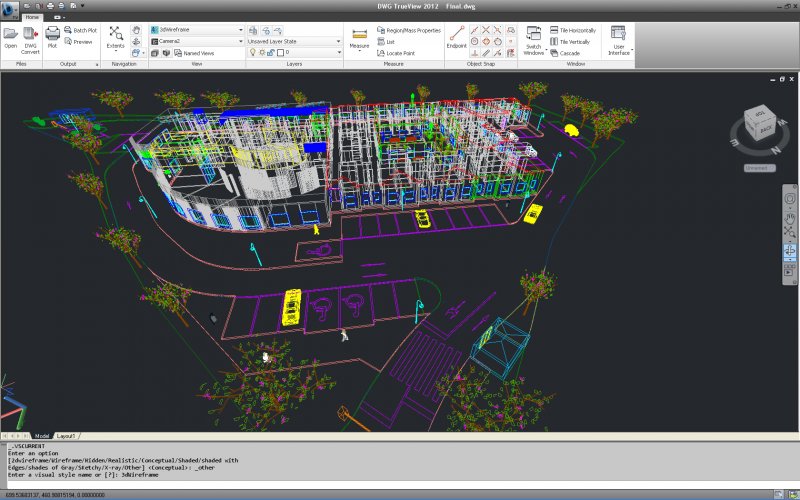This screenshot has height=500, width=800.
Task: Click the List command
Action: click(386, 42)
